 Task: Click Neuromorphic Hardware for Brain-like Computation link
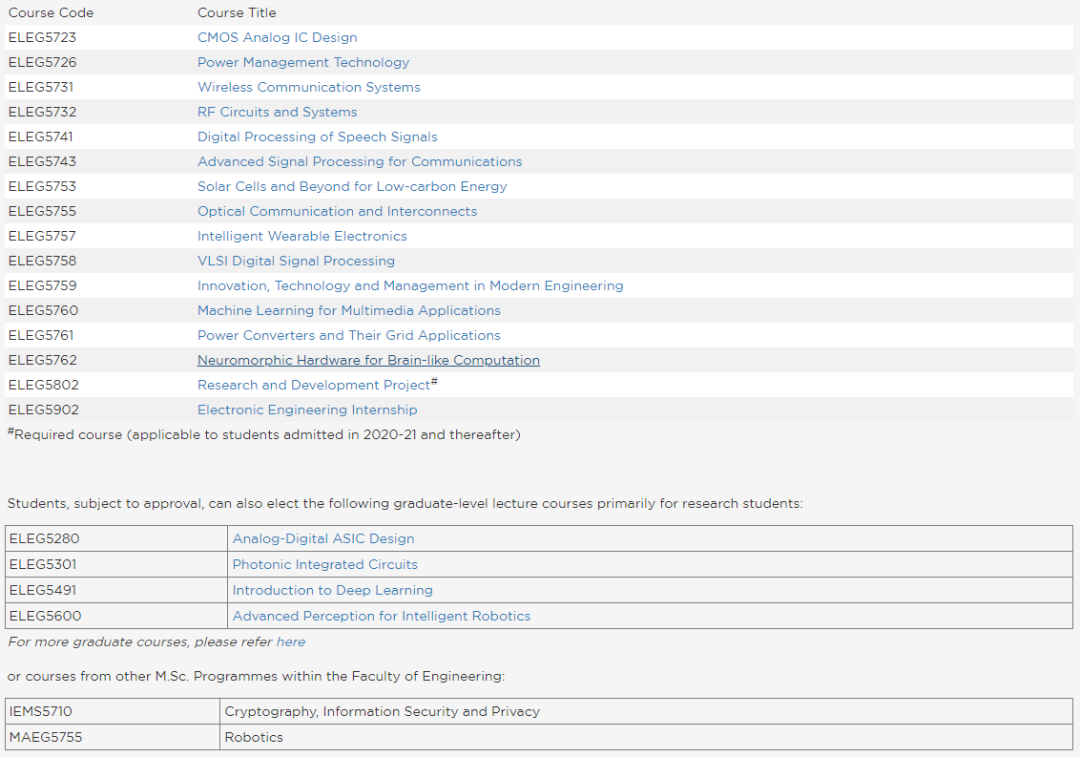[368, 360]
